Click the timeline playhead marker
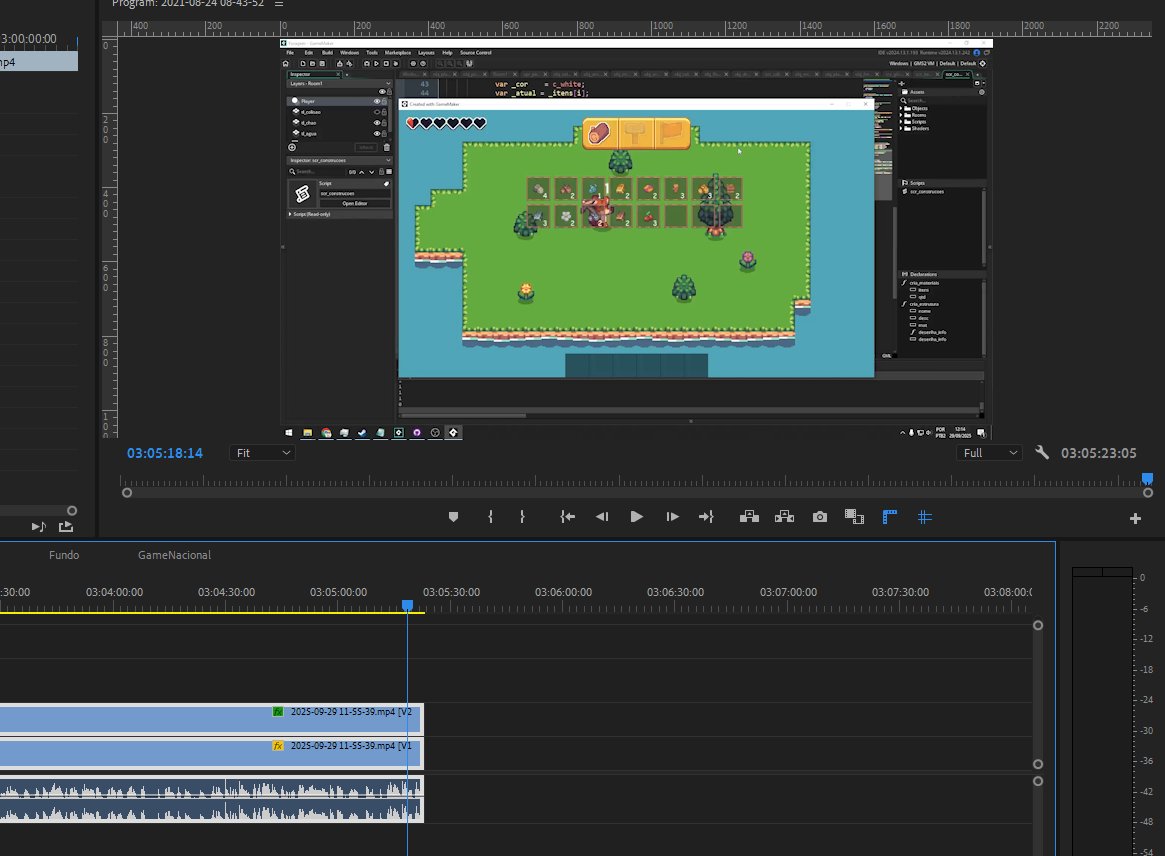The width and height of the screenshot is (1165, 856). coord(407,606)
